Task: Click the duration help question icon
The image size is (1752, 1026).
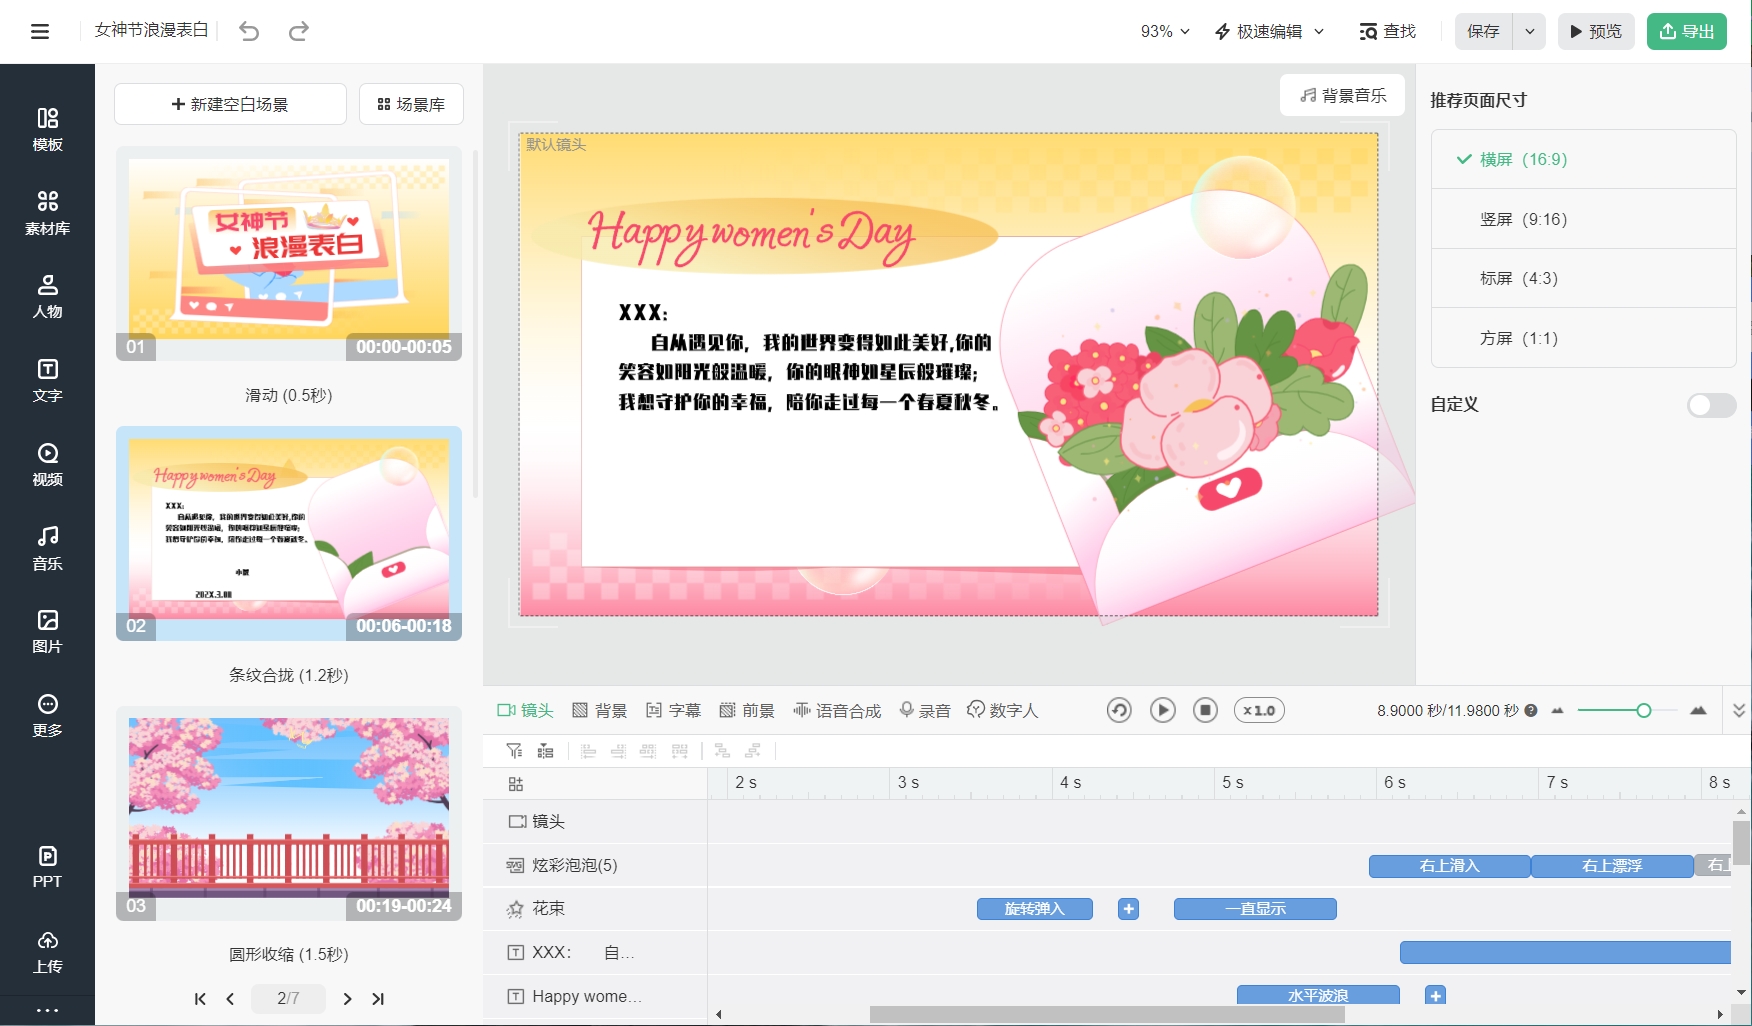Action: pos(1530,711)
